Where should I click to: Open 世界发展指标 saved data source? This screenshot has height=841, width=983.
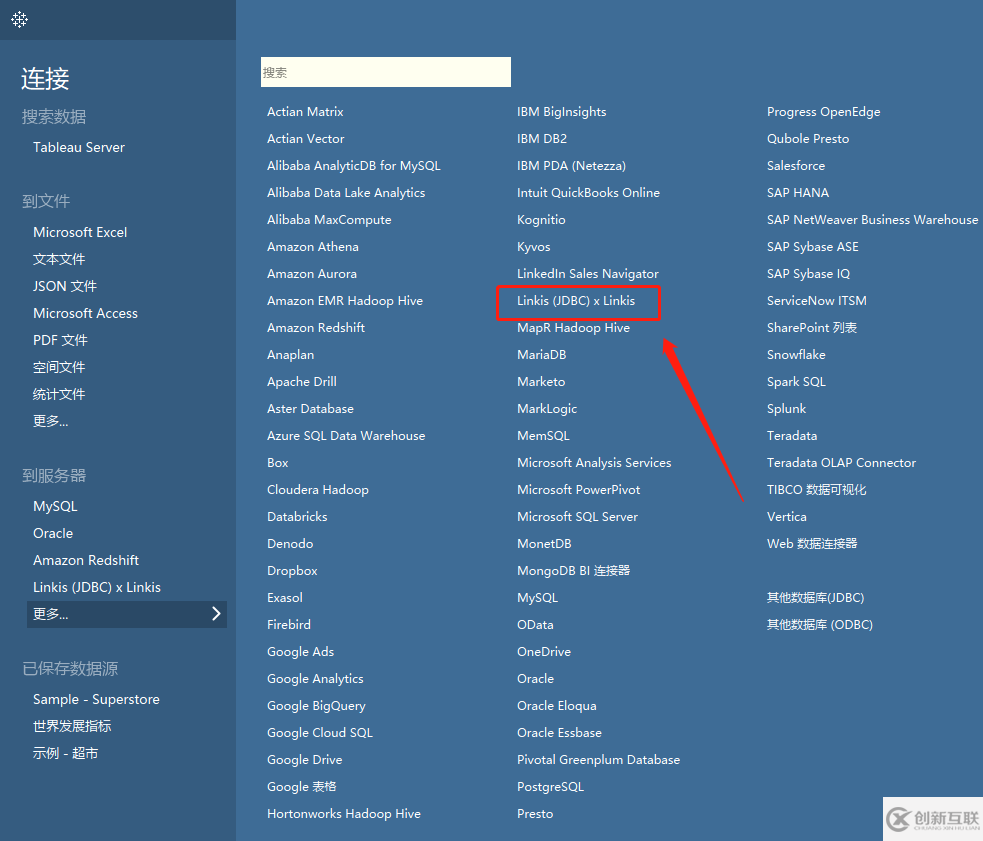point(72,727)
